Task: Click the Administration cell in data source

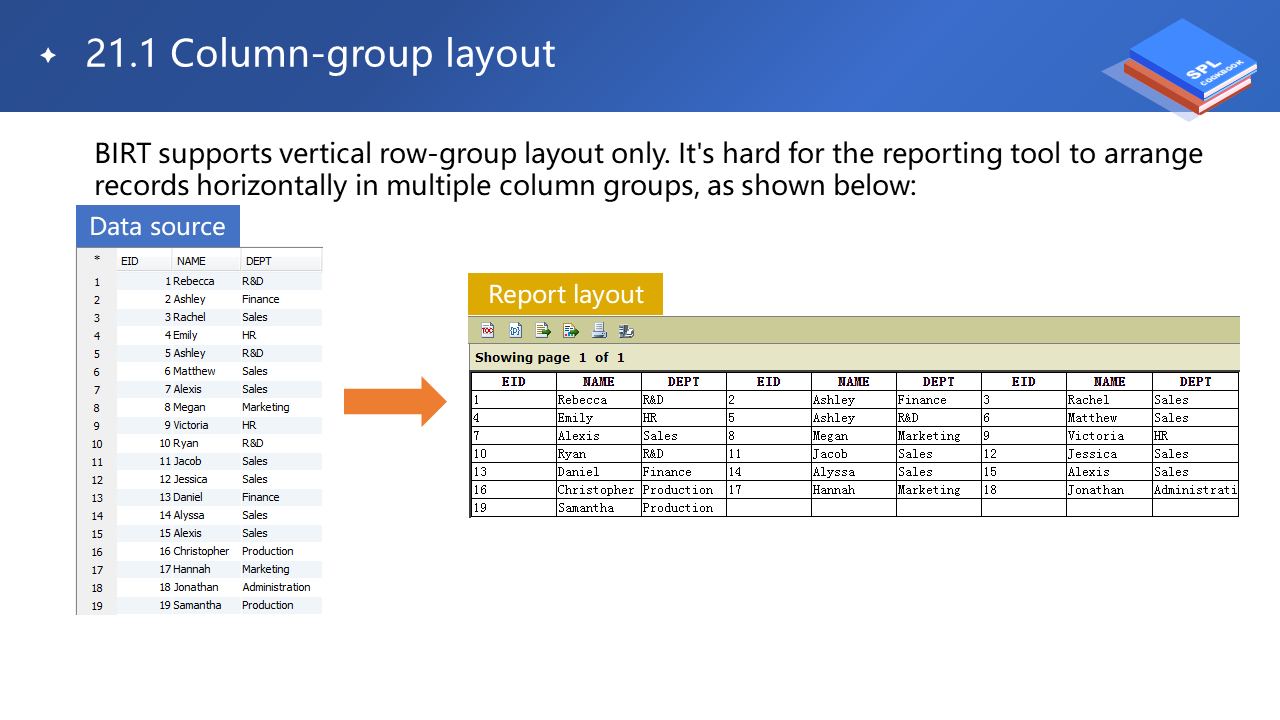Action: pyautogui.click(x=276, y=587)
